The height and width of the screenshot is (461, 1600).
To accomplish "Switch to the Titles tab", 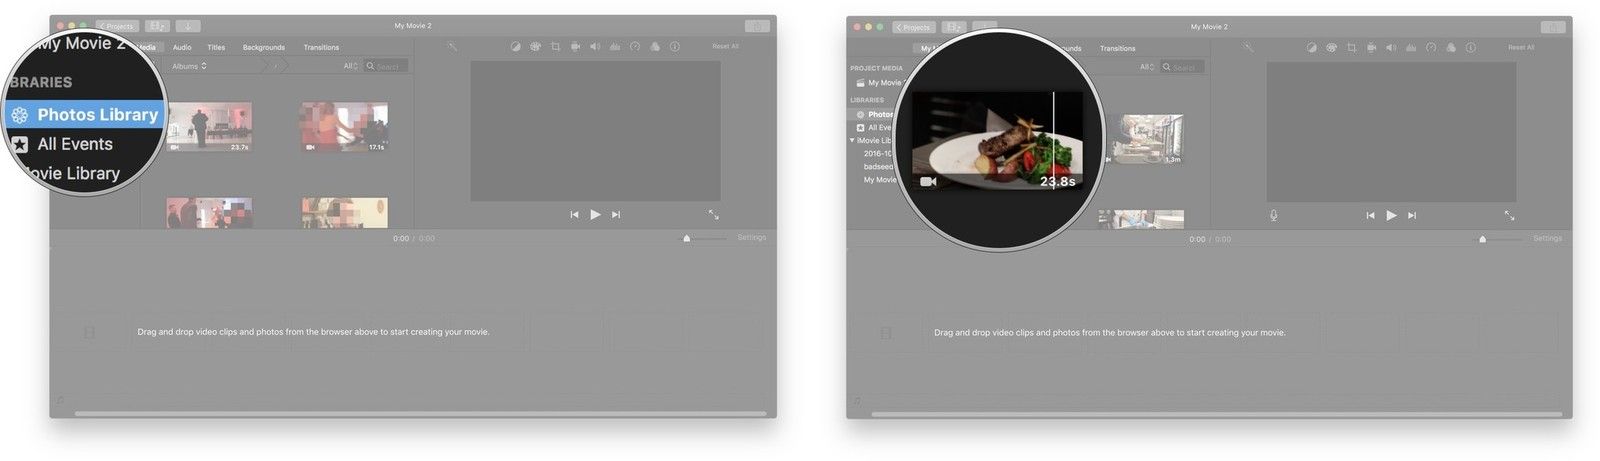I will tap(216, 47).
